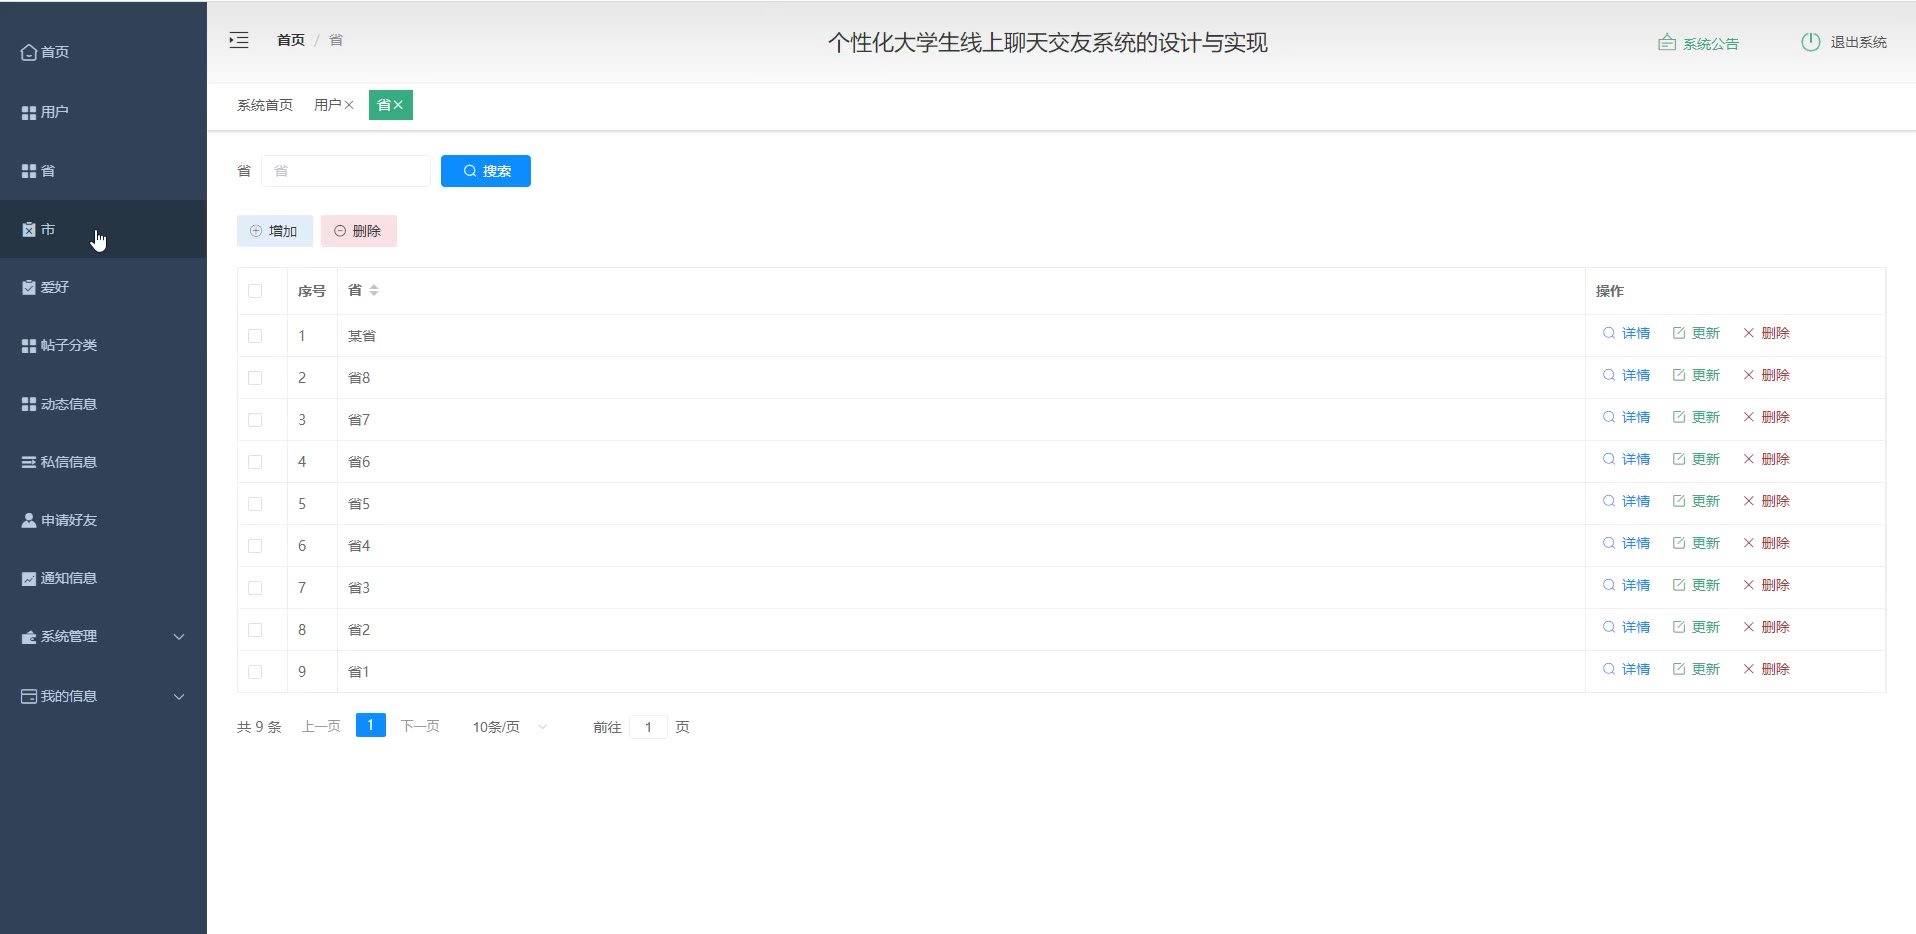The image size is (1916, 934).
Task: Click the 前往 page number input
Action: tap(648, 727)
